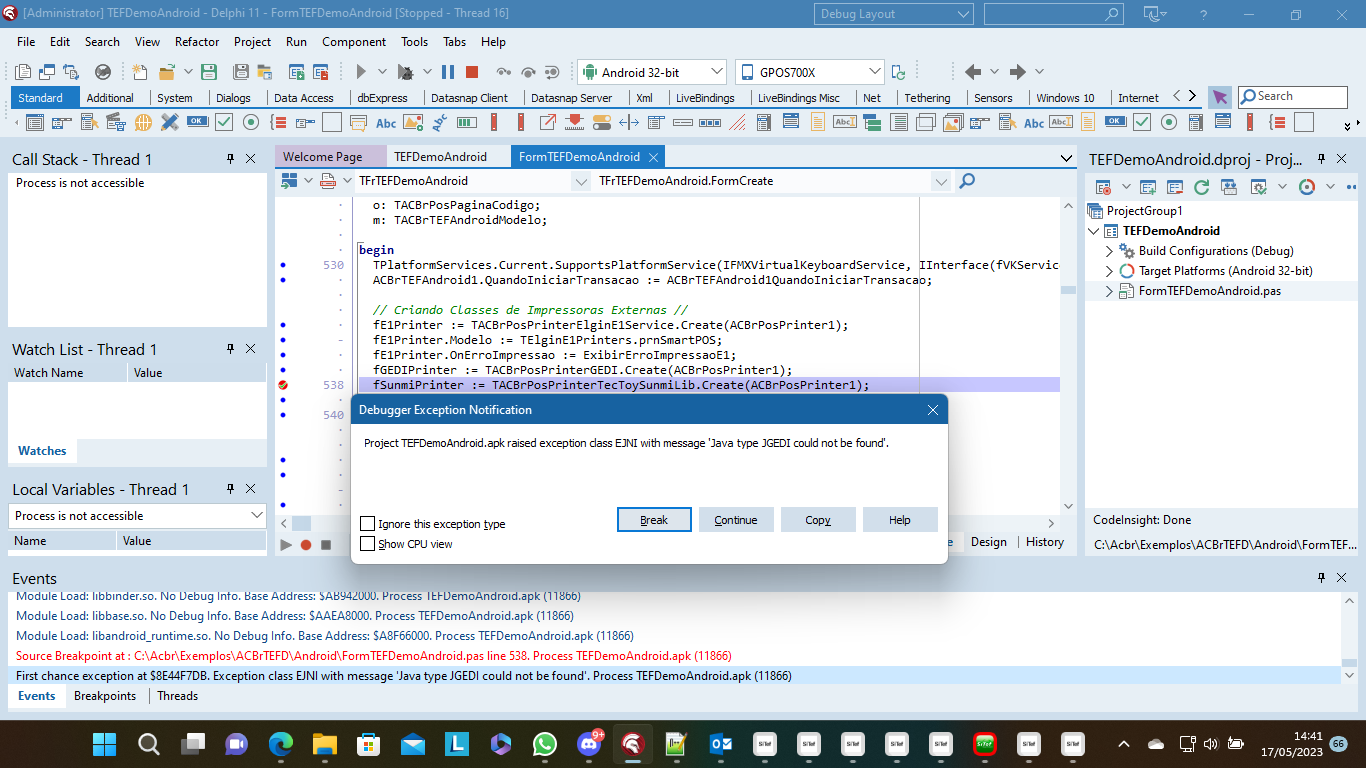Click the Forward navigation arrow

(x=1018, y=72)
